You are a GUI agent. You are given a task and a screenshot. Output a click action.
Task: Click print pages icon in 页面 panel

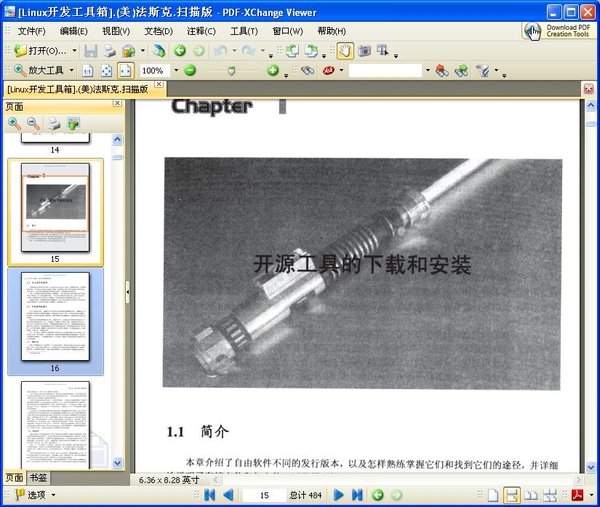point(54,124)
